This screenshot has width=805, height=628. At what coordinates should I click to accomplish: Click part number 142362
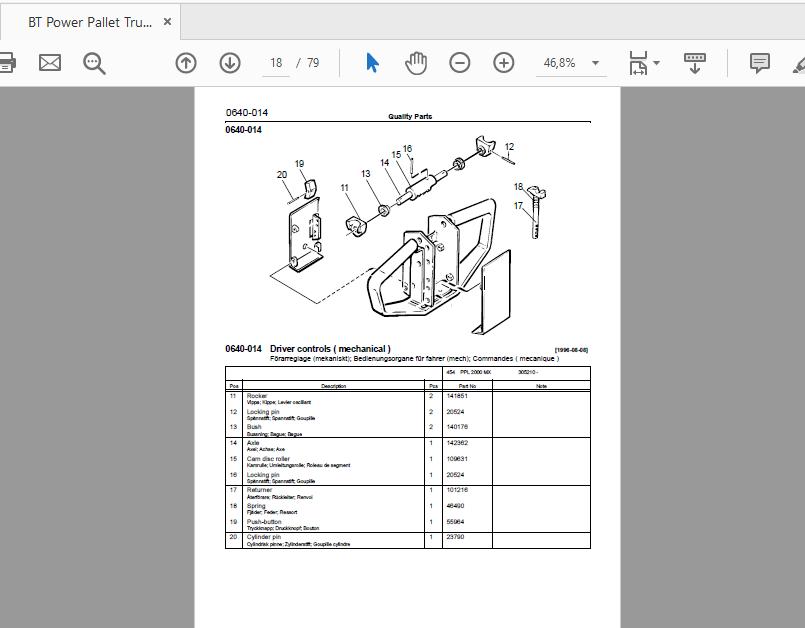(457, 443)
